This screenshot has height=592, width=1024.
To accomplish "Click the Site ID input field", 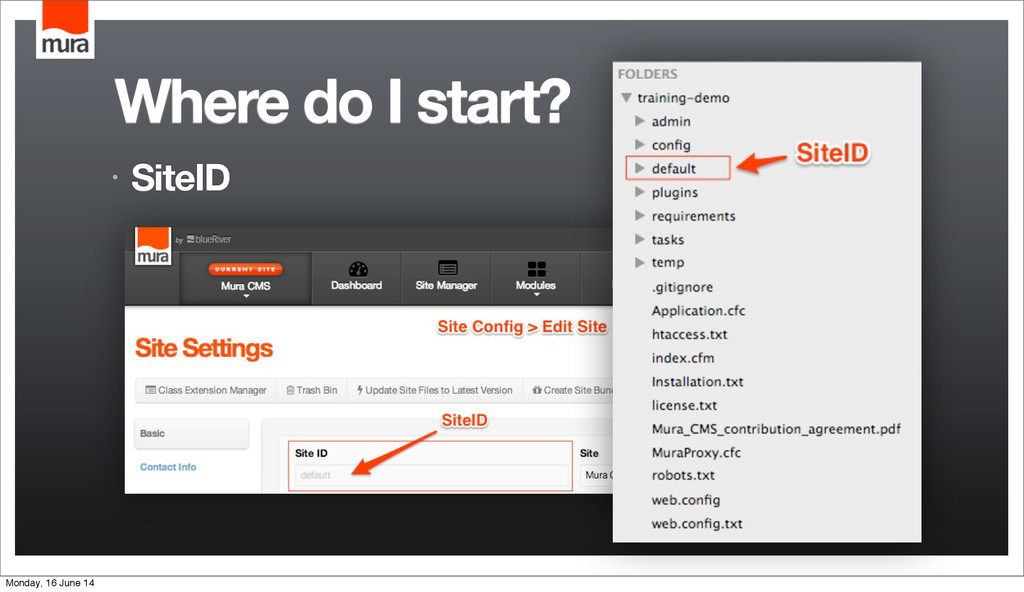I will [431, 475].
